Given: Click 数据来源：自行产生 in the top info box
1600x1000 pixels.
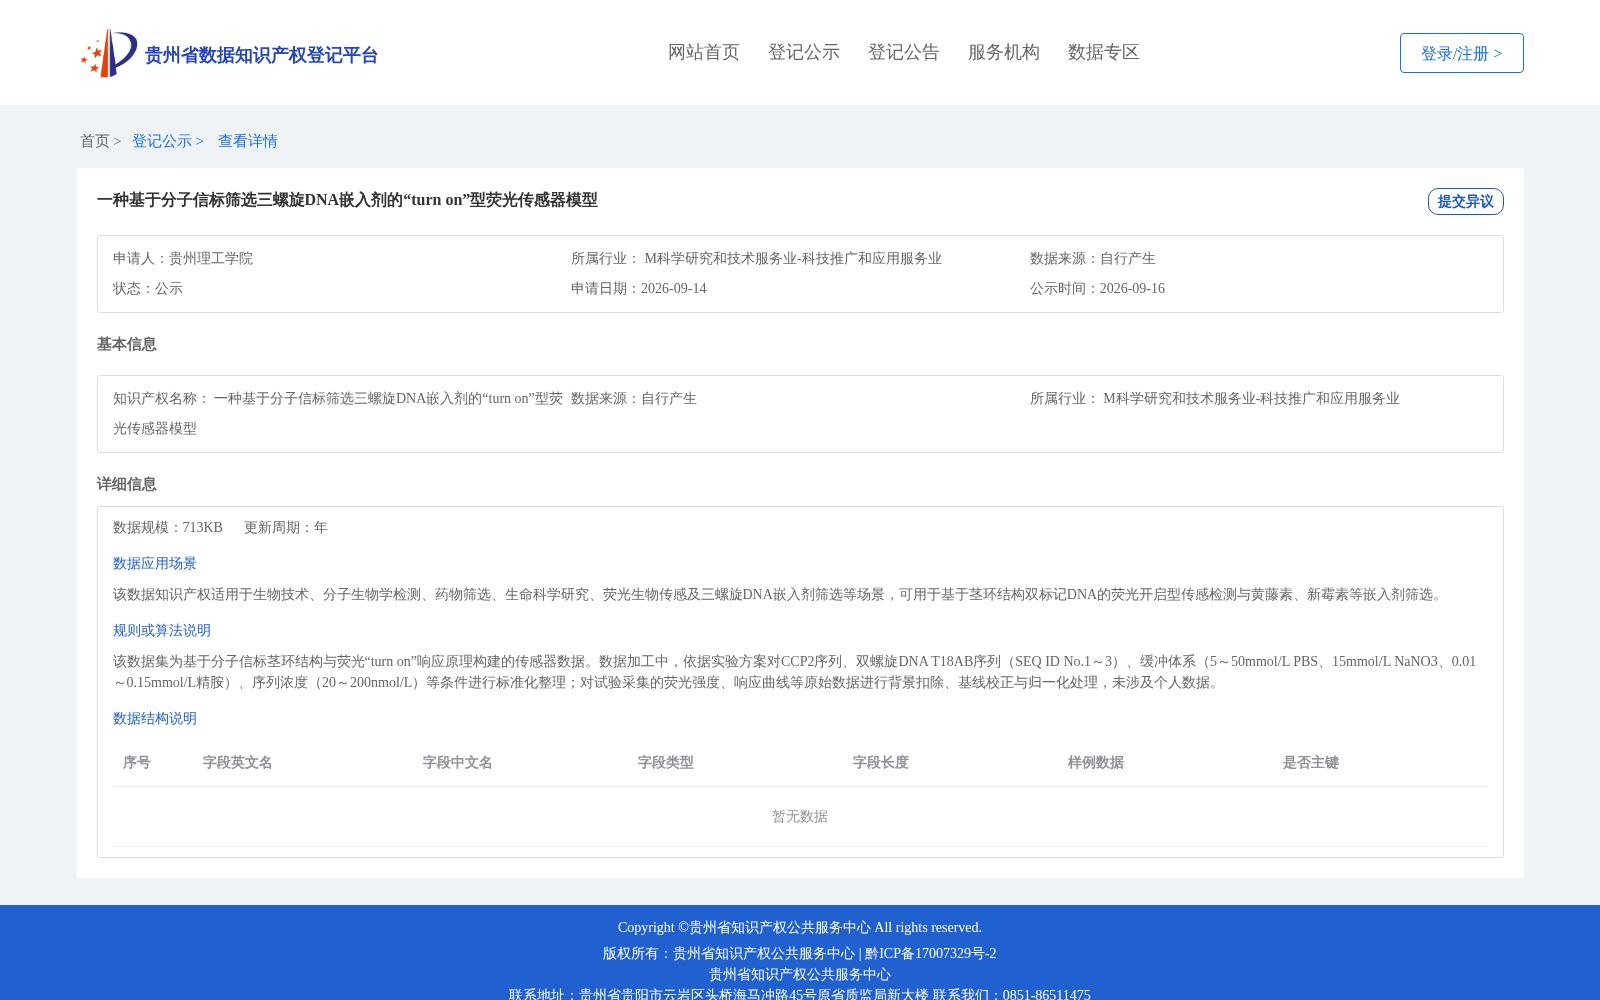Looking at the screenshot, I should tap(1093, 258).
